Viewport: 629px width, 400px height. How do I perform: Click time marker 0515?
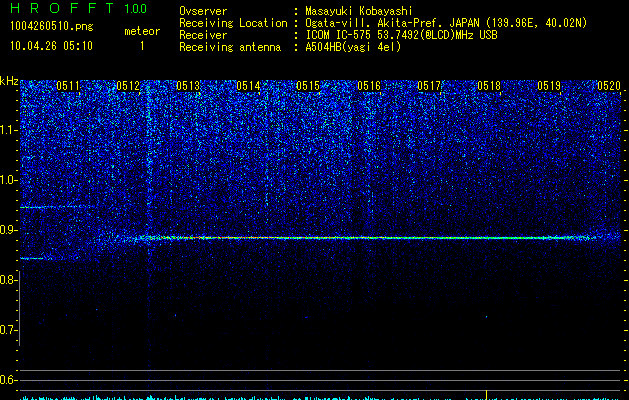(x=308, y=86)
